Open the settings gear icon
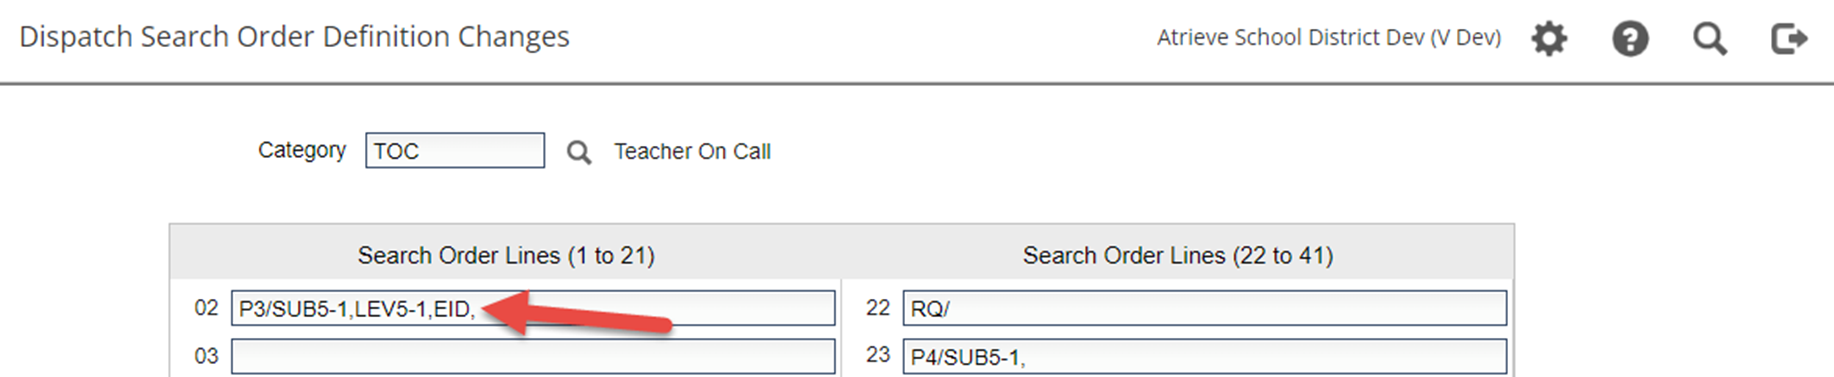Screen dimensions: 1834x377 [1549, 39]
